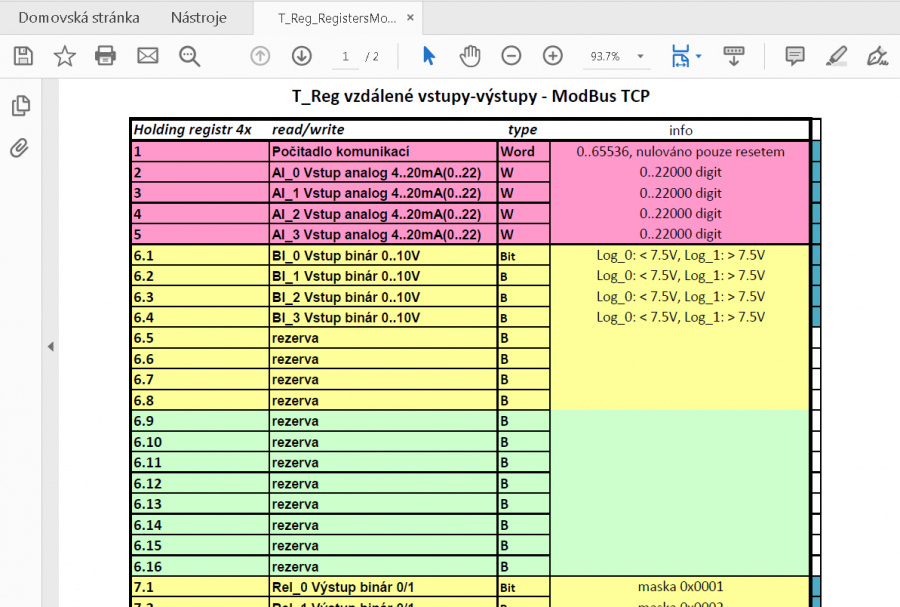Close the T_Reg_RegistersMo... document tab
This screenshot has width=900, height=607.
pyautogui.click(x=410, y=18)
